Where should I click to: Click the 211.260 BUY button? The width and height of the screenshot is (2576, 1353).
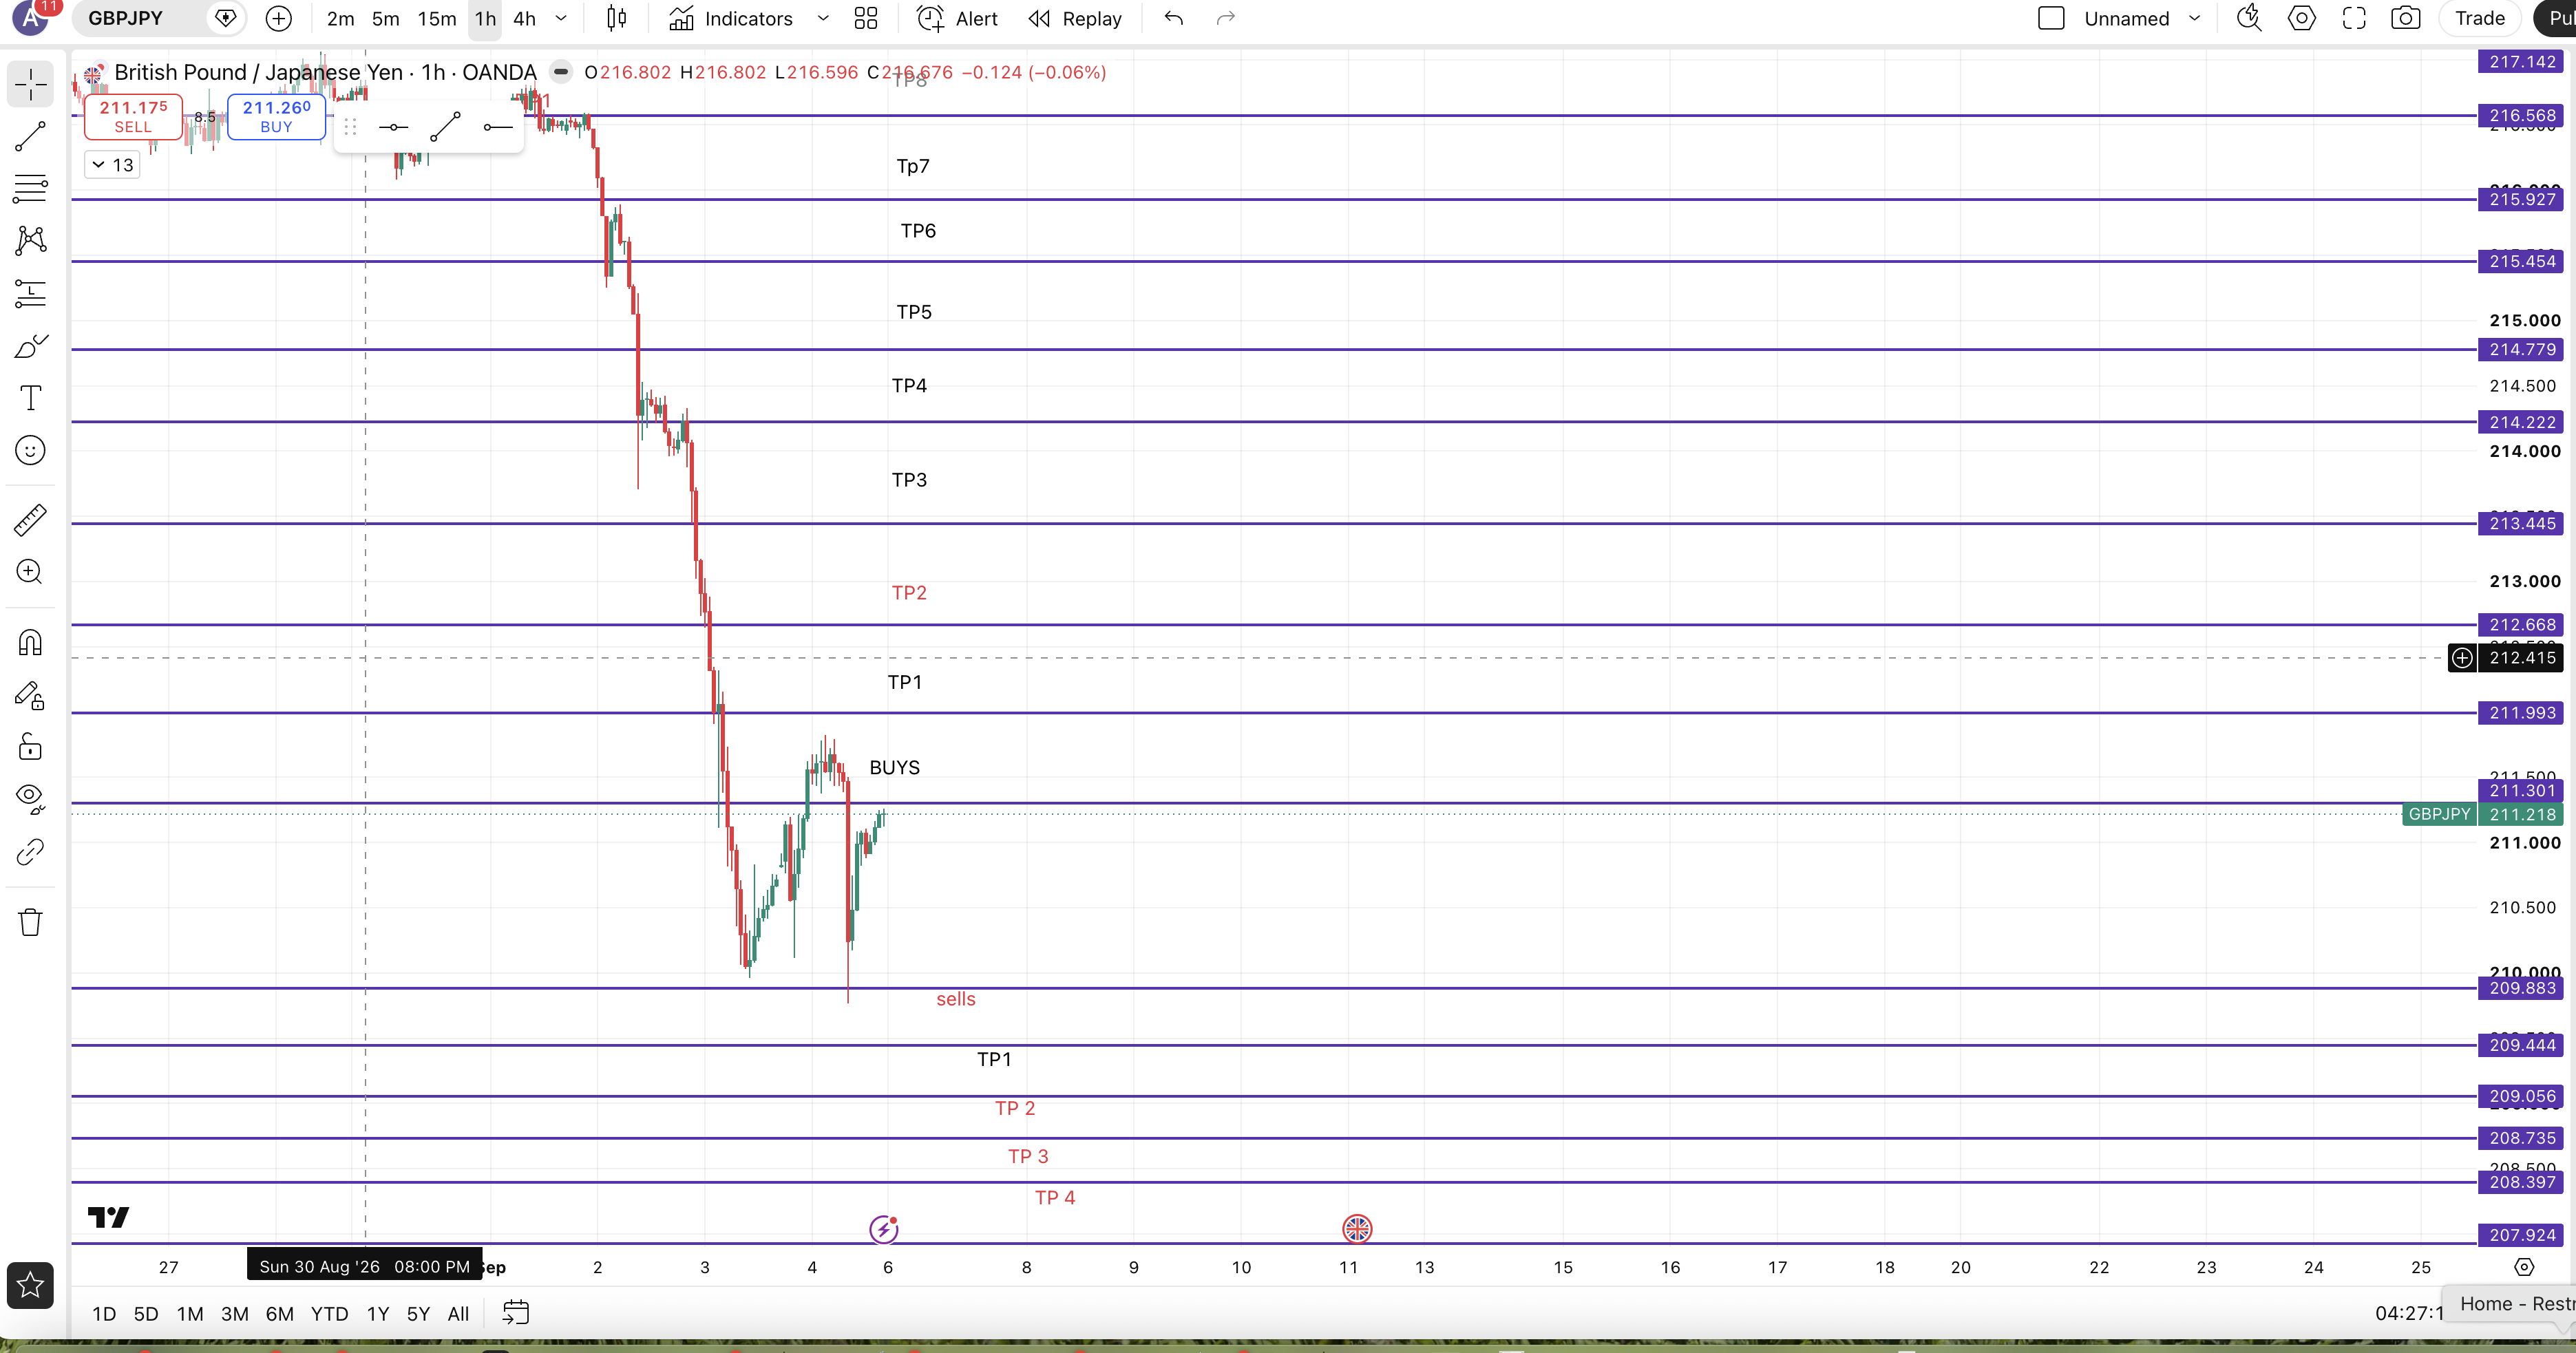click(277, 116)
